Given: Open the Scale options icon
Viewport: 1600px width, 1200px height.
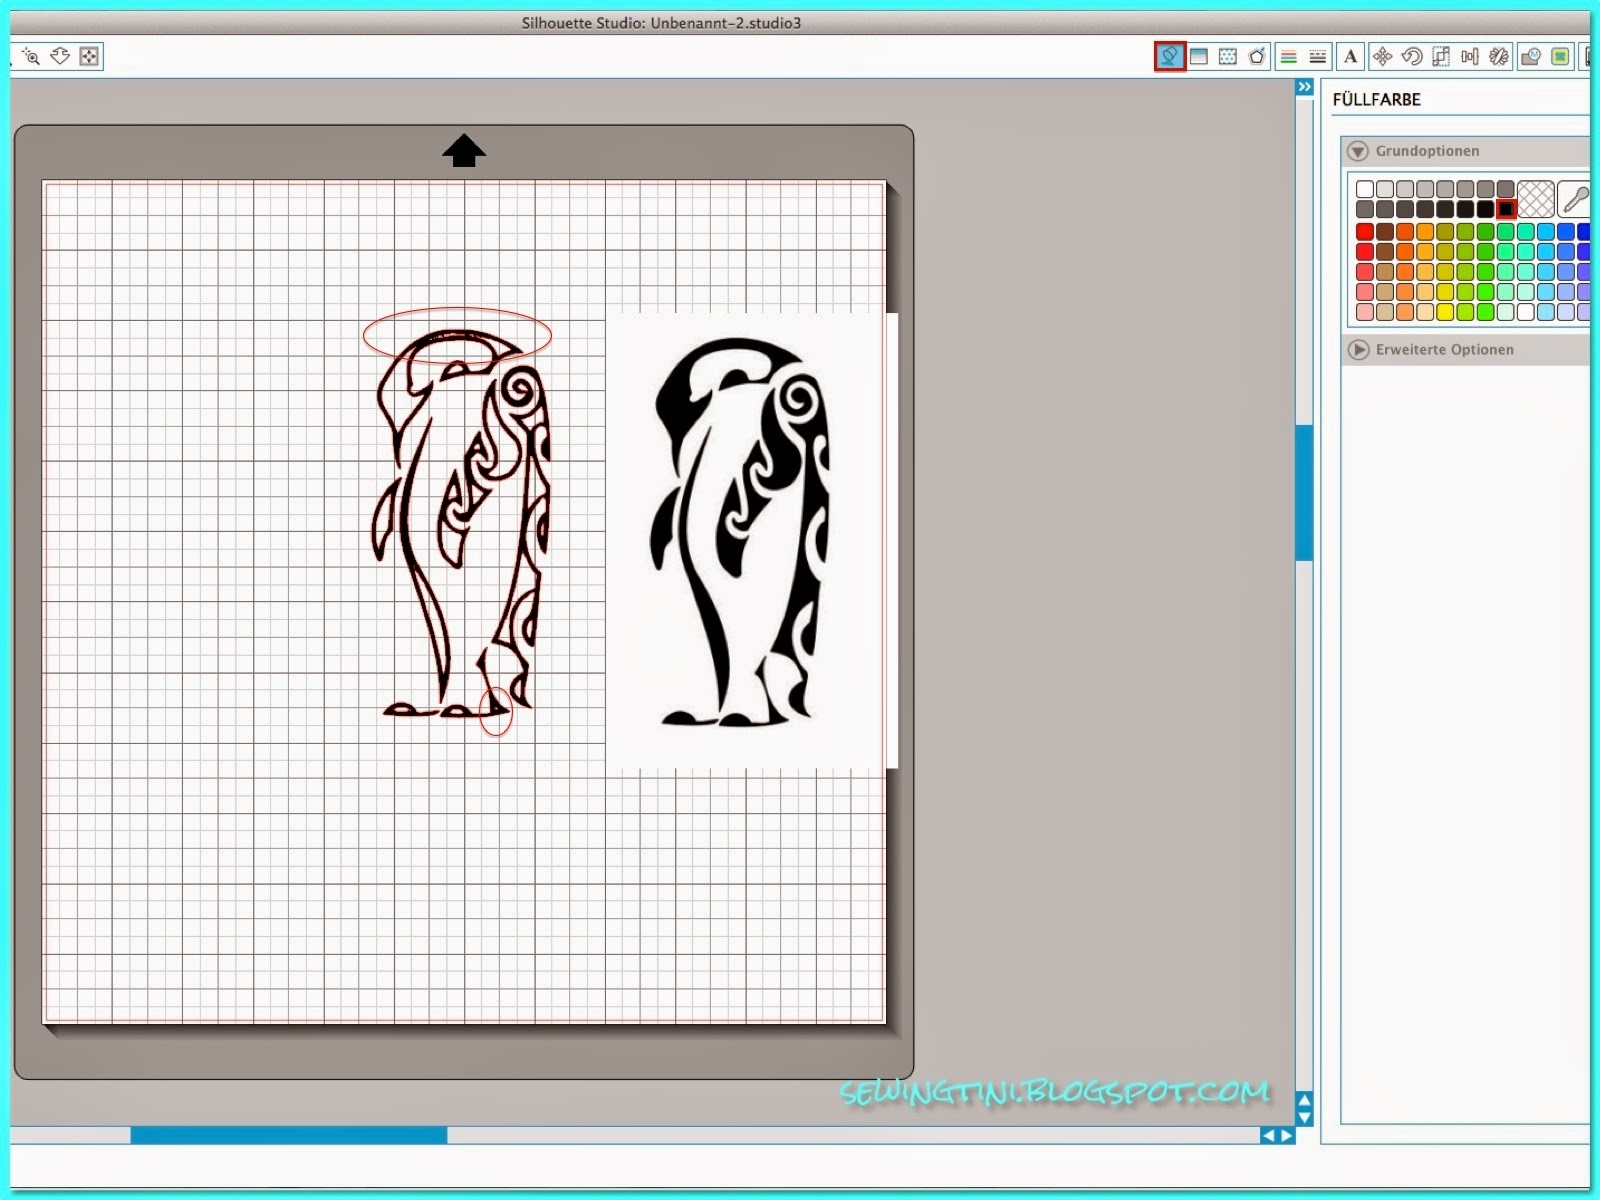Looking at the screenshot, I should [x=1441, y=57].
